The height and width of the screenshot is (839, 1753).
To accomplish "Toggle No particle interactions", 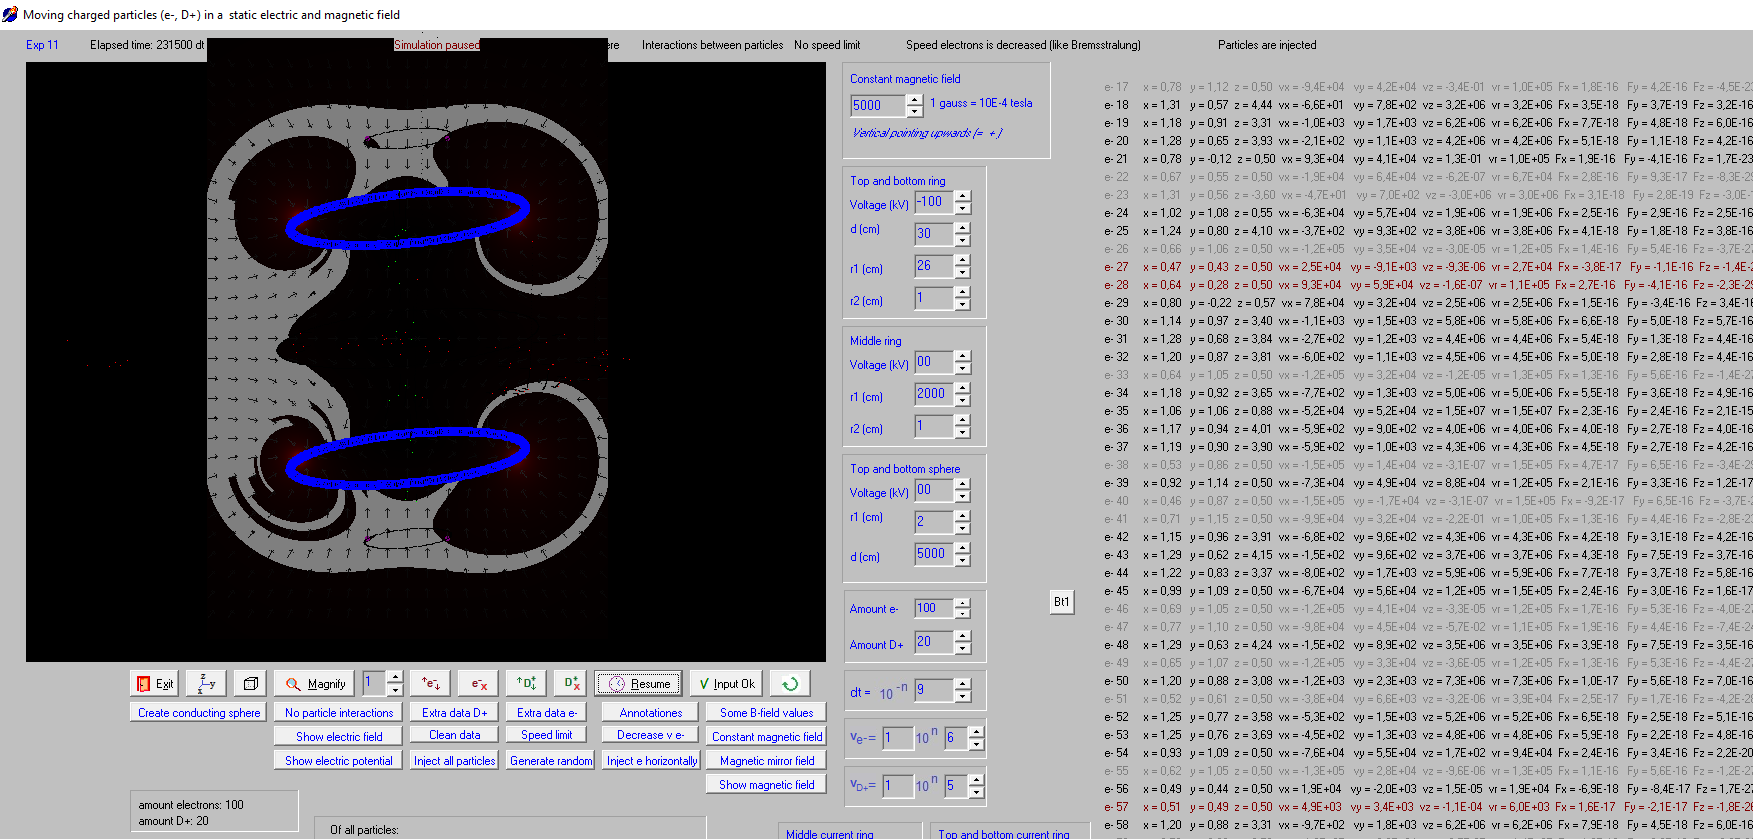I will 339,713.
